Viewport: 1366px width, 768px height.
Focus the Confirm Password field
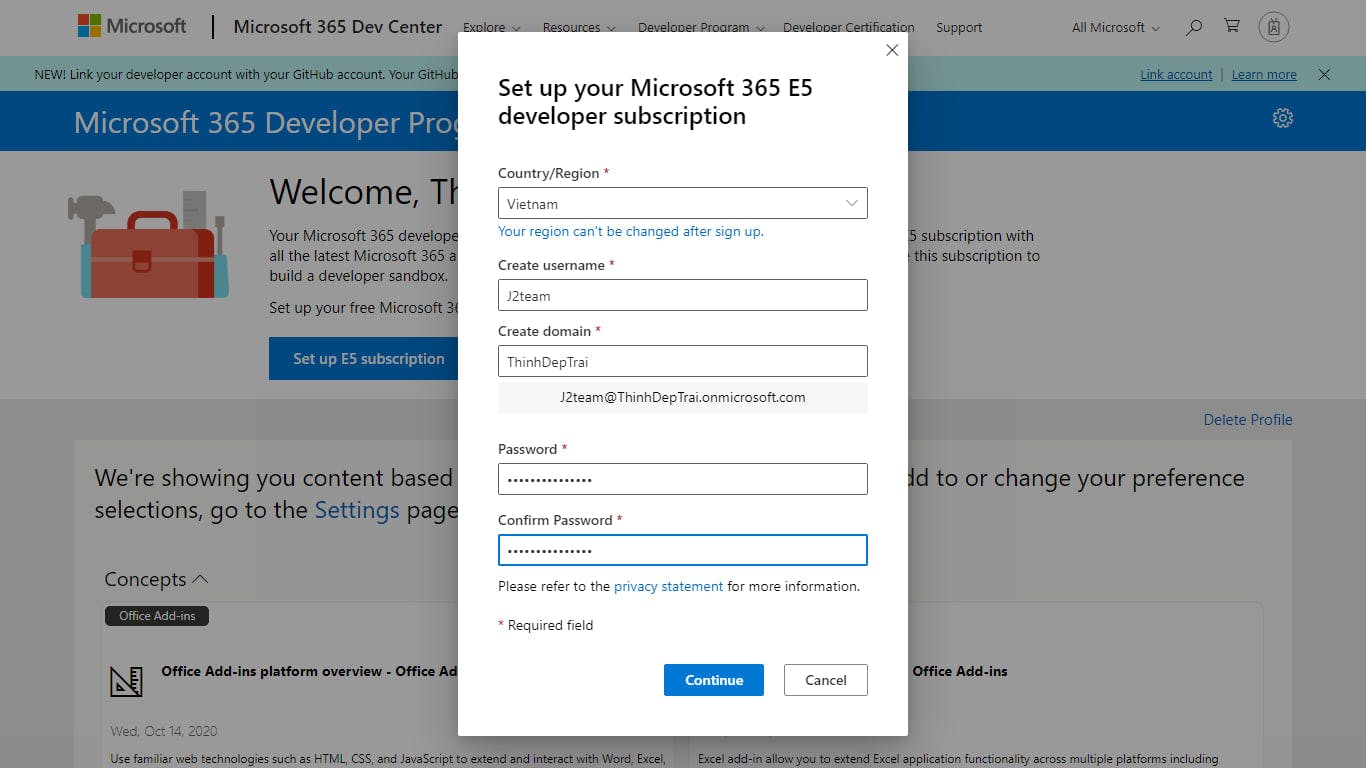[683, 550]
